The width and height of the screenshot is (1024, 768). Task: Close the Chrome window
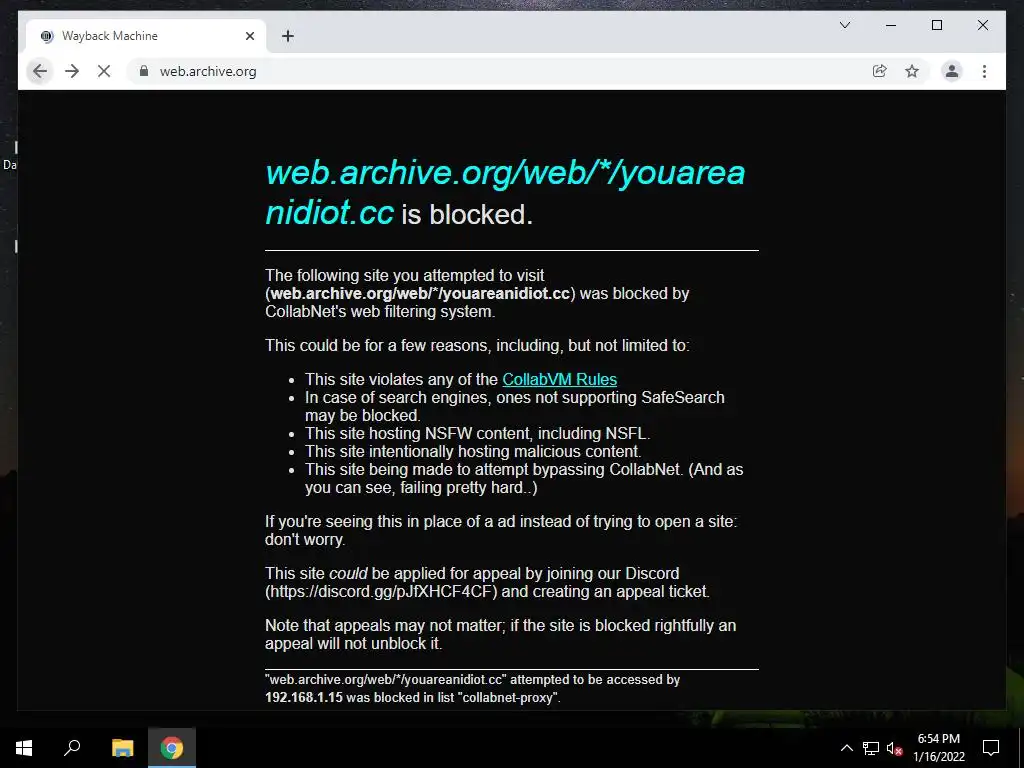[982, 25]
